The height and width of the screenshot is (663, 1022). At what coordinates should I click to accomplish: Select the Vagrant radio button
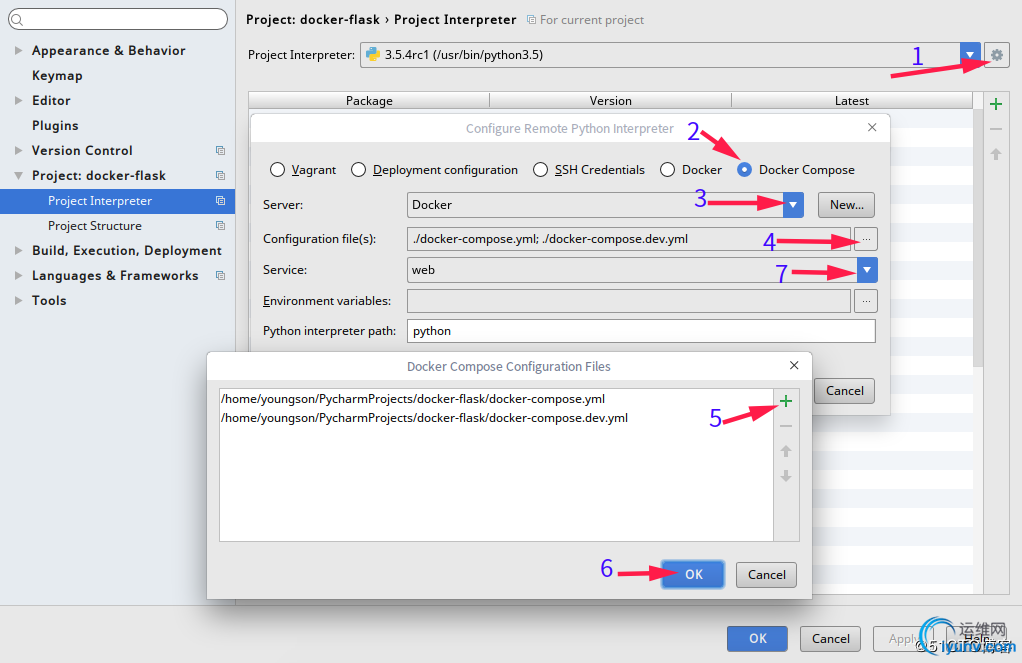277,169
